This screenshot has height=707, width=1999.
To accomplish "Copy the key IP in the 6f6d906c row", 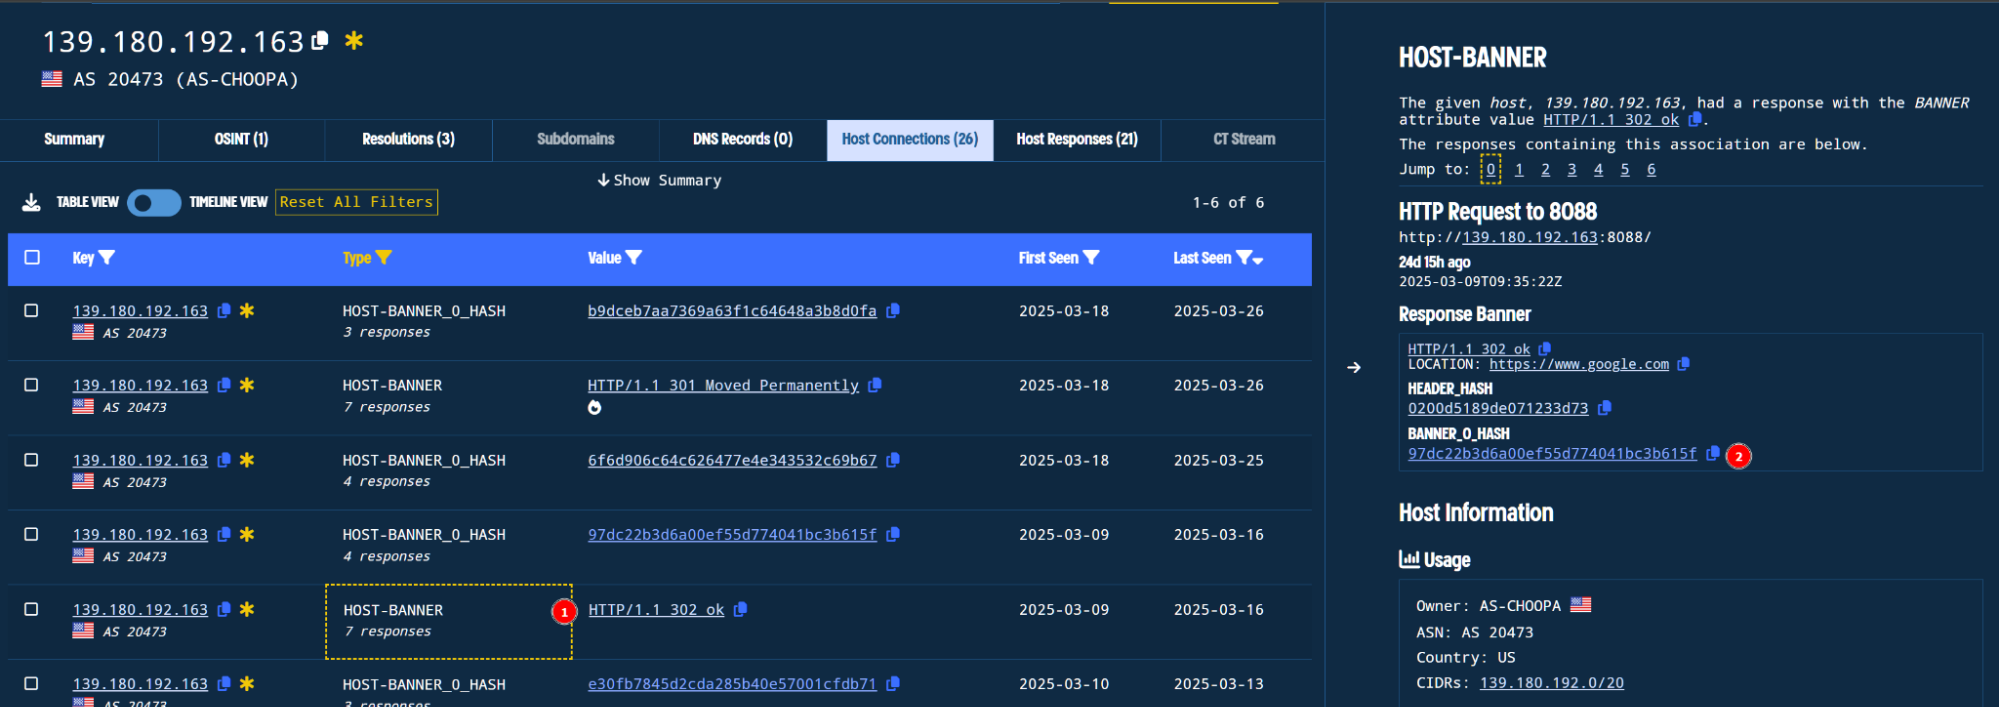I will (x=224, y=460).
